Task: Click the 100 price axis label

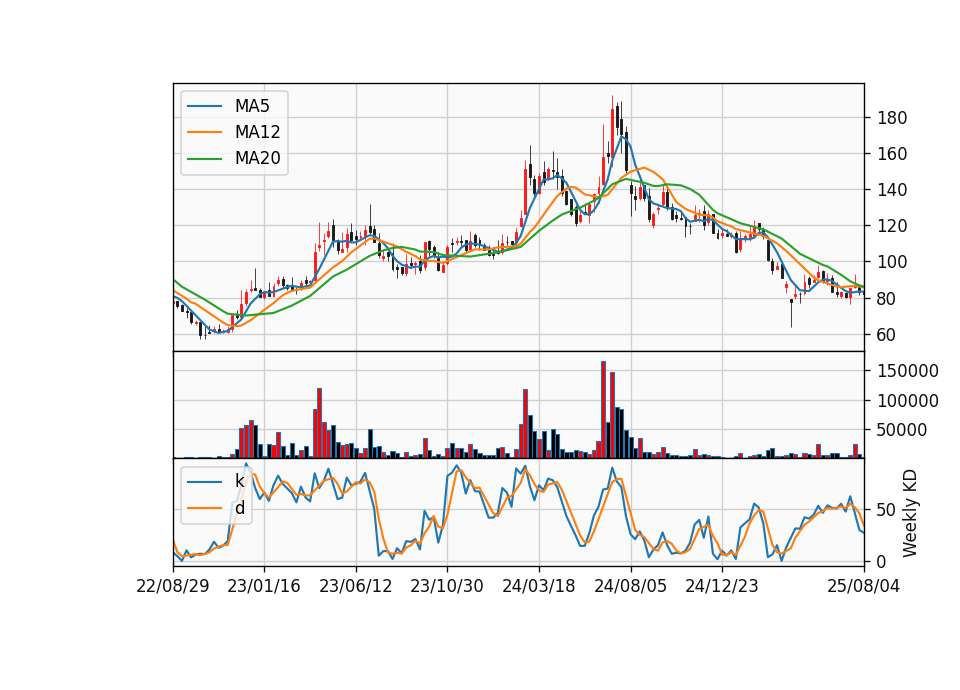Action: click(892, 262)
